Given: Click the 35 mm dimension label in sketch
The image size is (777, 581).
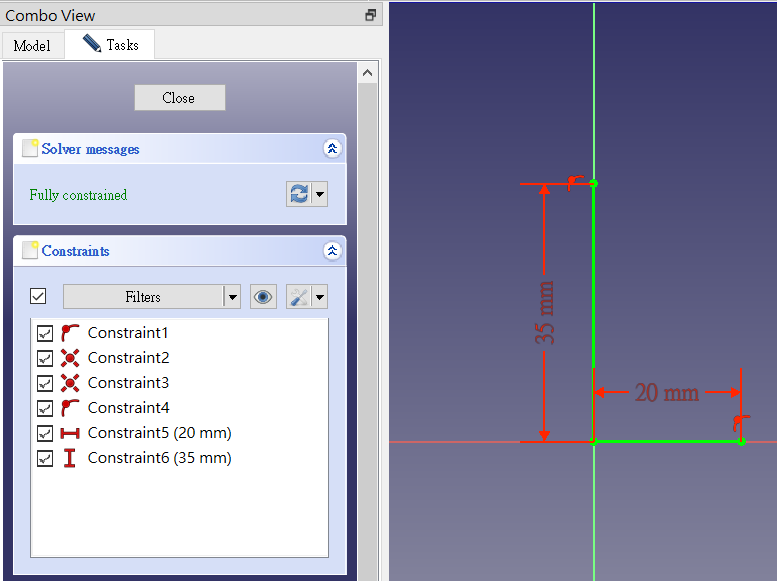Looking at the screenshot, I should 545,313.
